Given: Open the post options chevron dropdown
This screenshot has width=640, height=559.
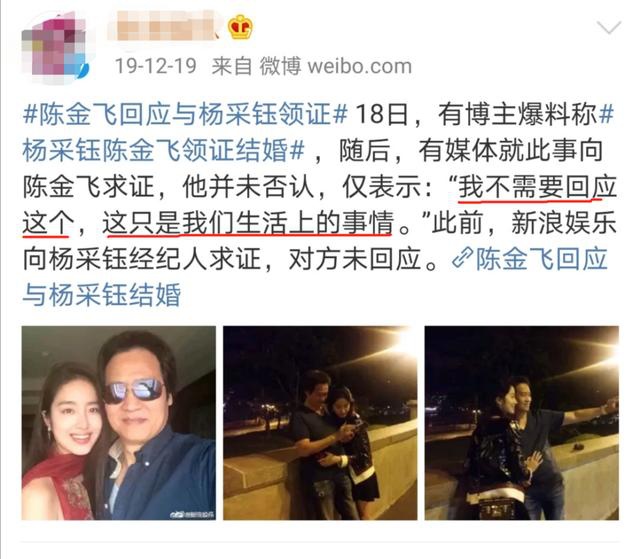Looking at the screenshot, I should click(609, 27).
